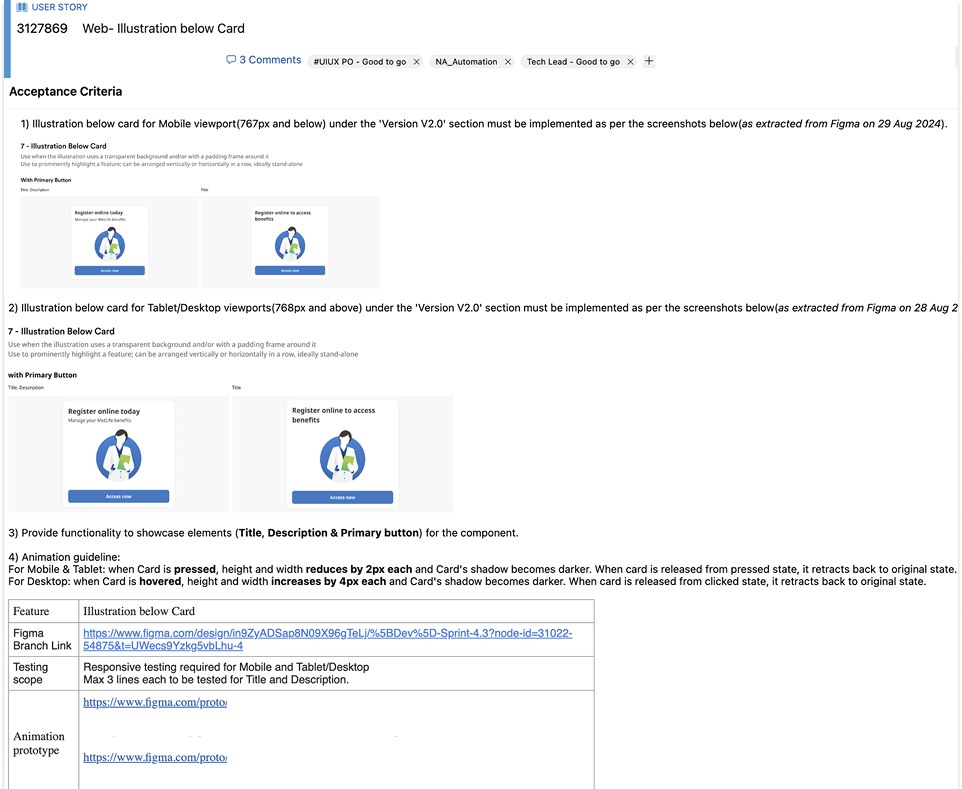Open the second Animation prototype Figma link
Image resolution: width=962 pixels, height=789 pixels.
(x=155, y=757)
